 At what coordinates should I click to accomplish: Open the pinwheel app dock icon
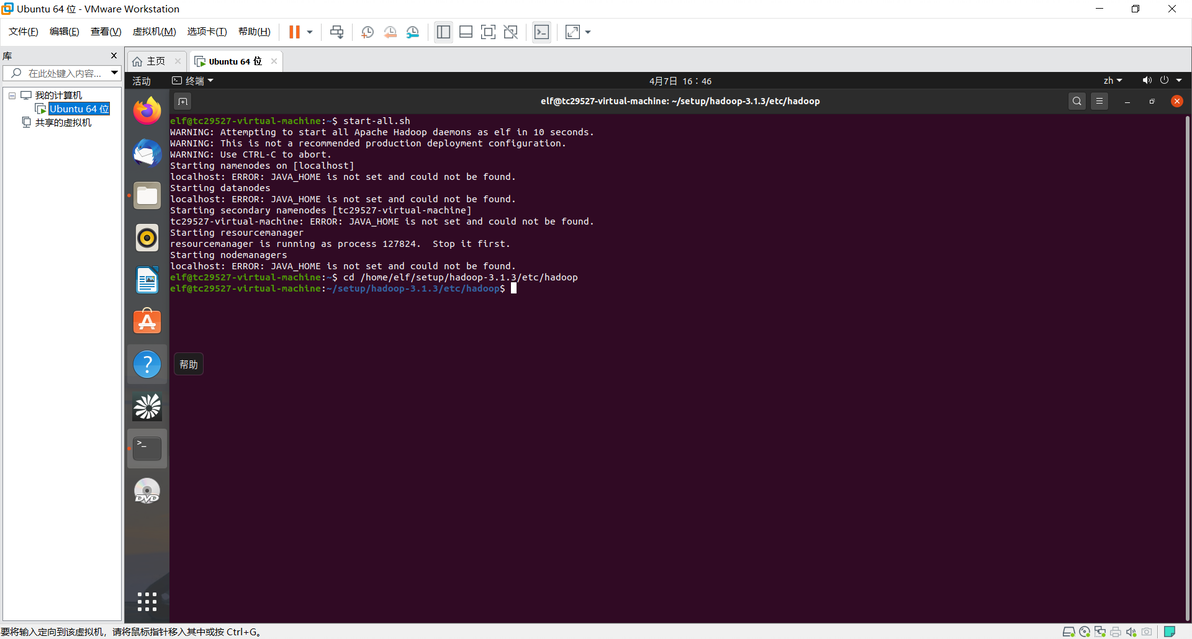click(147, 407)
